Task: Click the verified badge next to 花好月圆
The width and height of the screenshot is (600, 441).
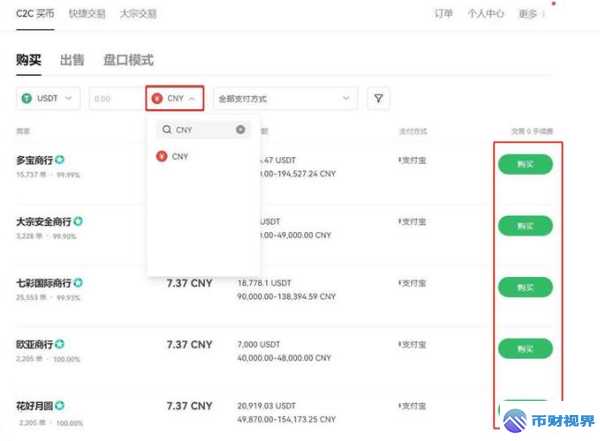Action: pos(60,406)
